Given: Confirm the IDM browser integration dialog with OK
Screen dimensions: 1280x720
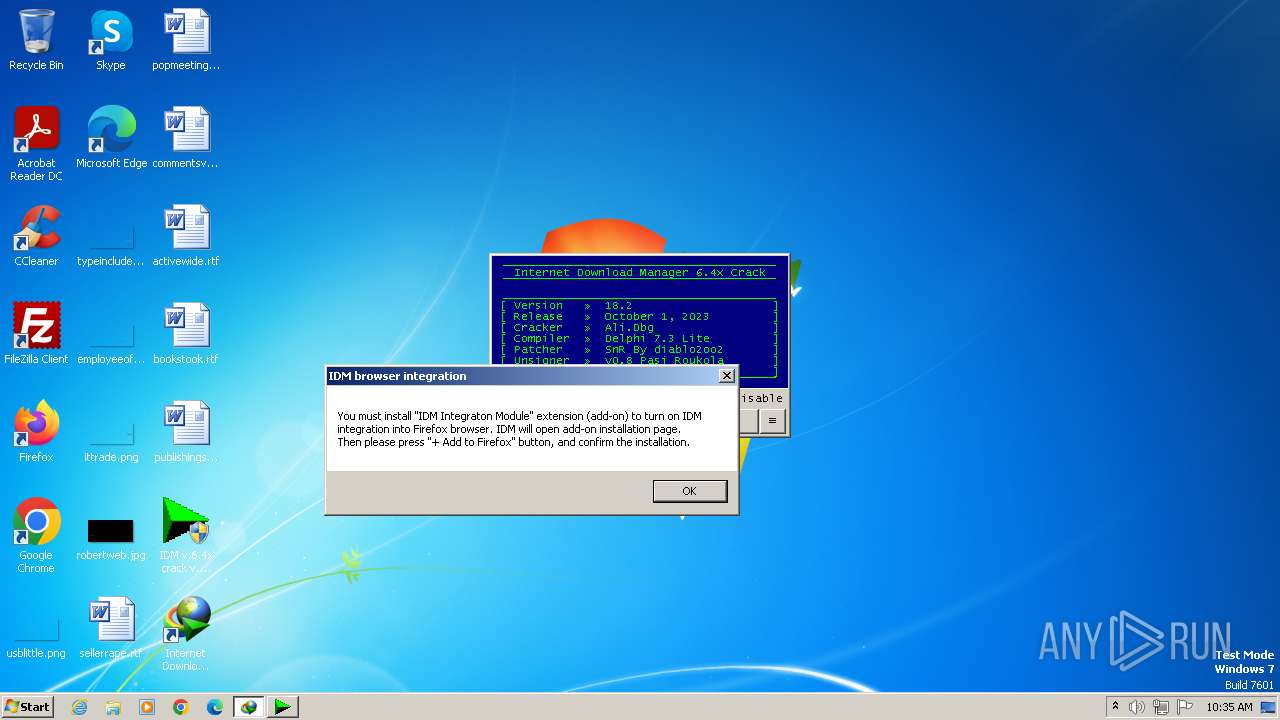Looking at the screenshot, I should pos(689,491).
